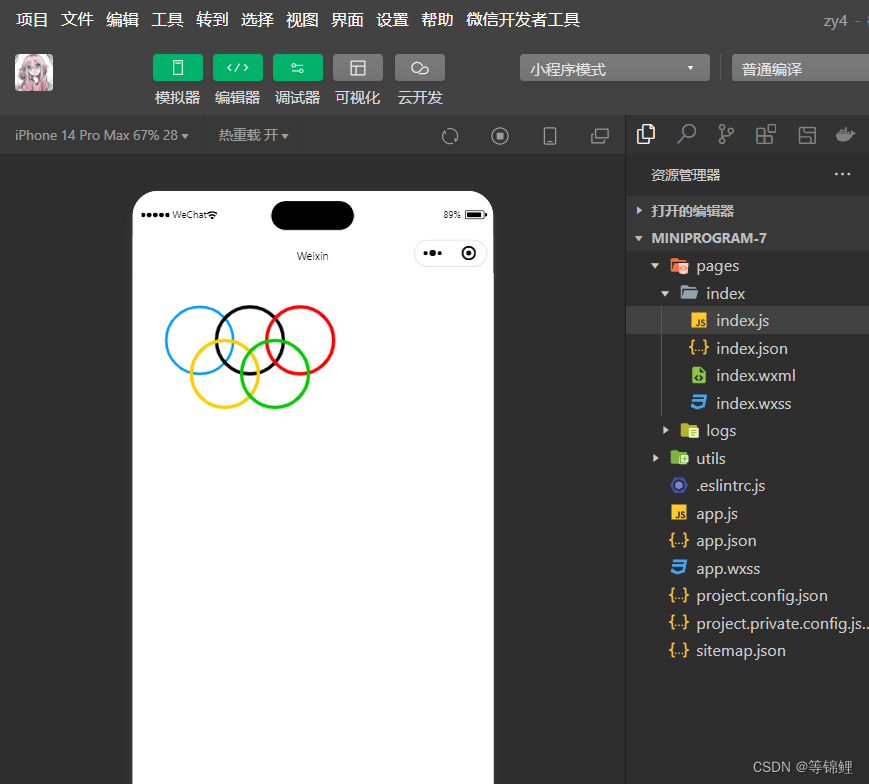Open the 工具 menu

pyautogui.click(x=167, y=20)
